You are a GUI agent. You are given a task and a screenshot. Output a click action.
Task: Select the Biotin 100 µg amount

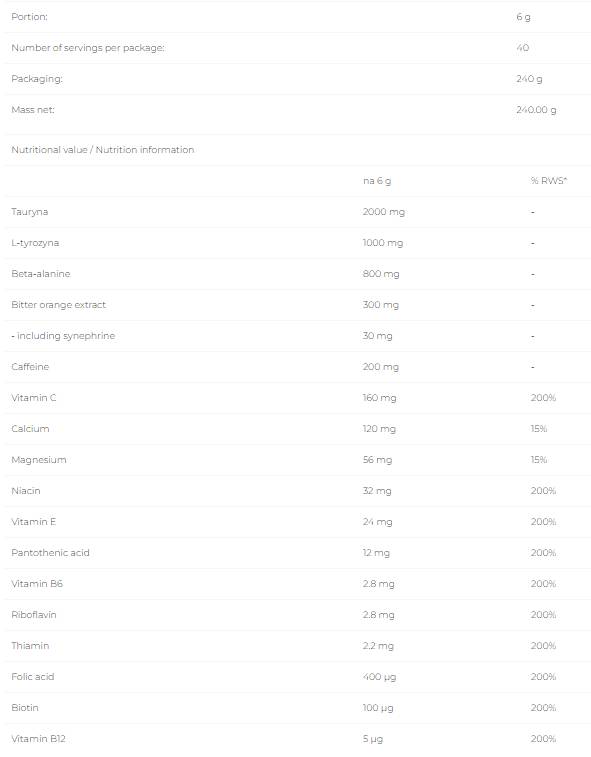coord(378,708)
